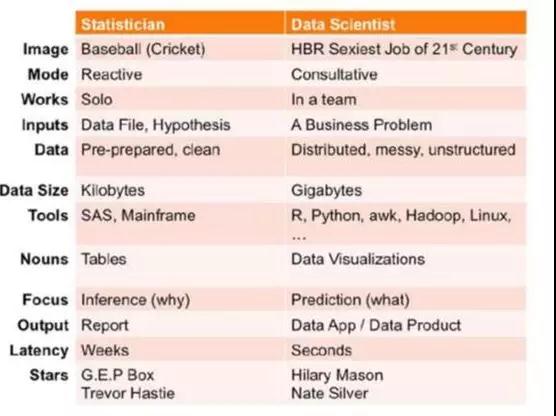Click the Latency row label
This screenshot has width=556, height=416.
point(39,351)
